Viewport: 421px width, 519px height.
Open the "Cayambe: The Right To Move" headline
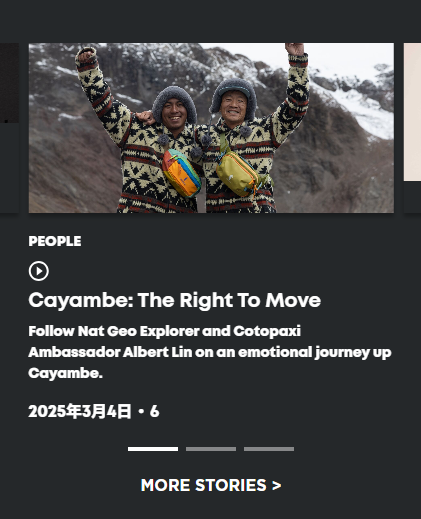(x=175, y=300)
